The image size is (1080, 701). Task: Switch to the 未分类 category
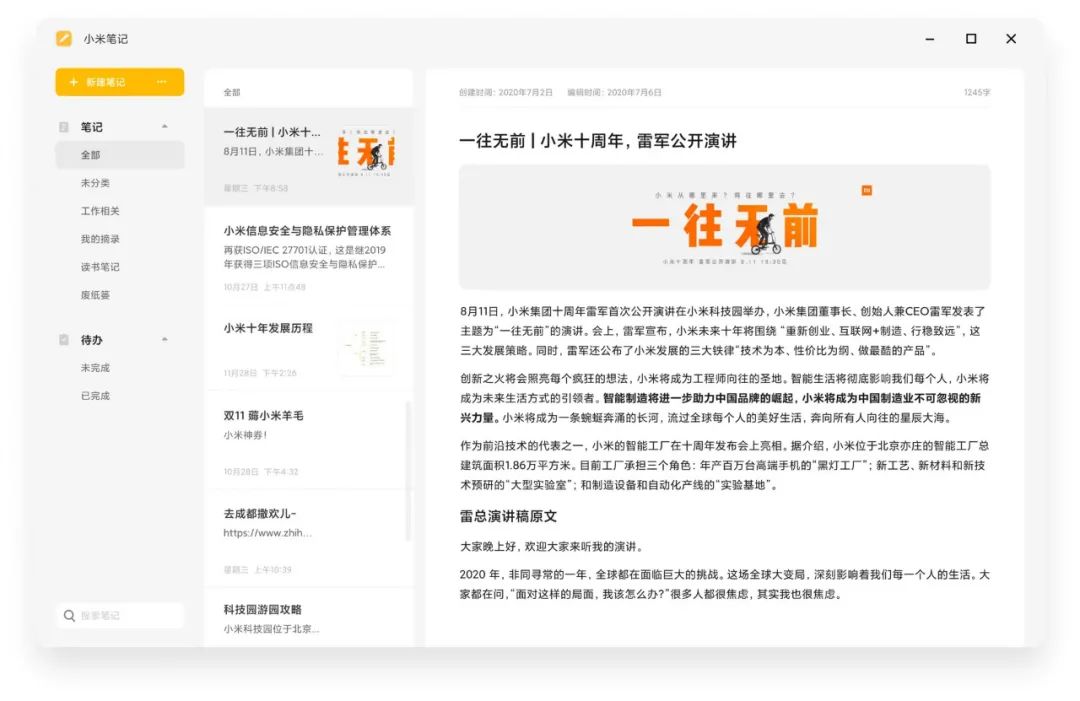(97, 182)
